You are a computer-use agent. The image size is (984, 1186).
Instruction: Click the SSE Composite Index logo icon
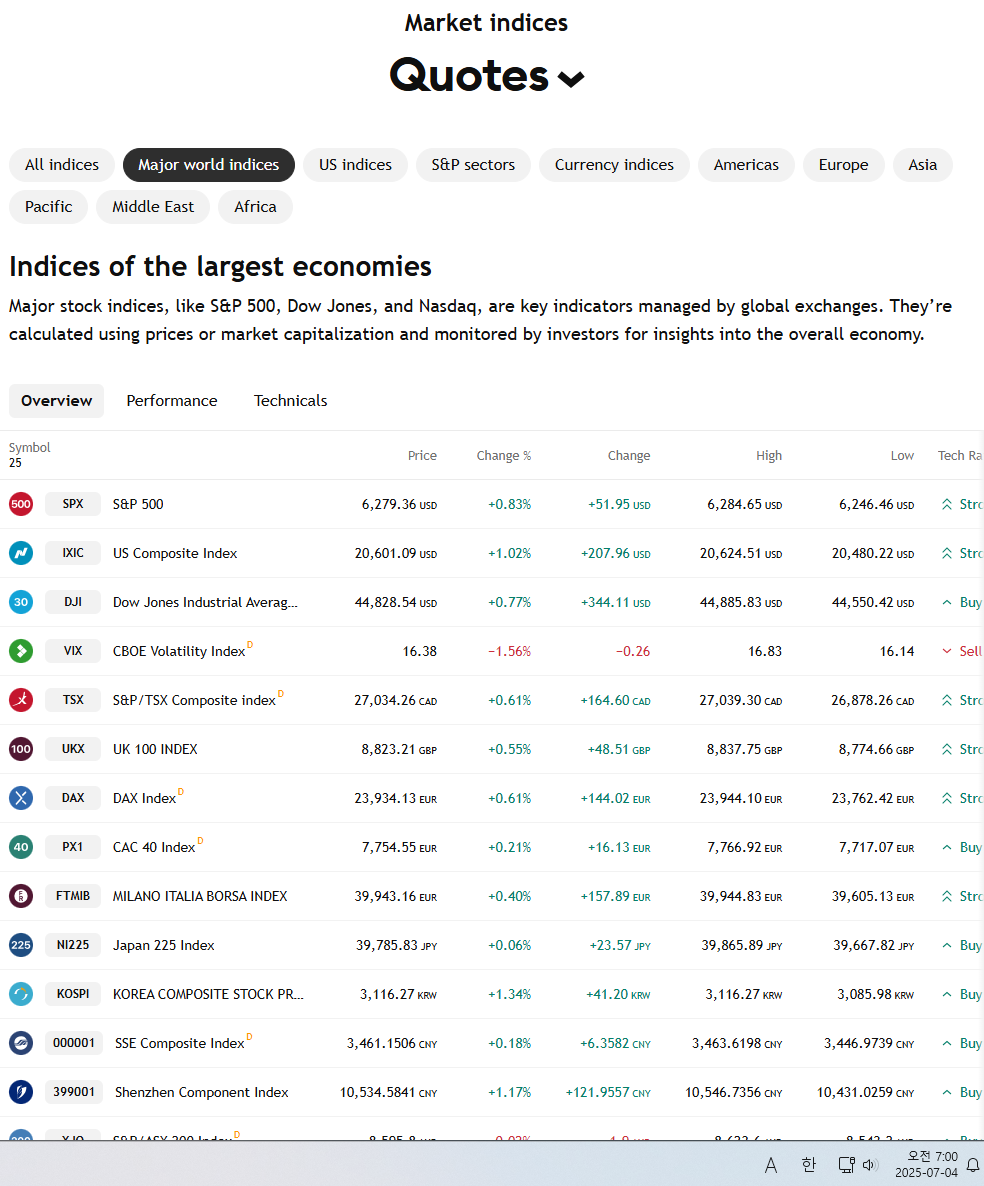[21, 1043]
